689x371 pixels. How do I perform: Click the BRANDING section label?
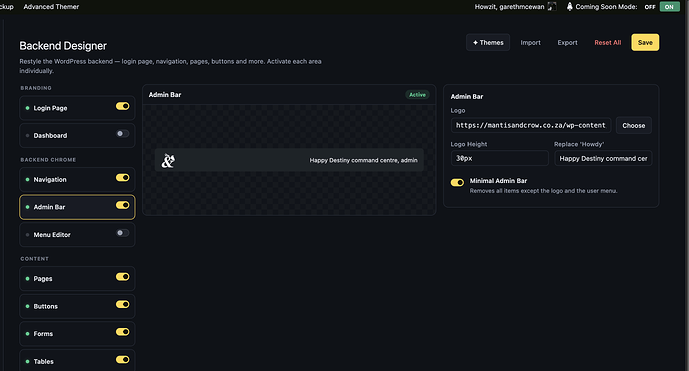(36, 88)
